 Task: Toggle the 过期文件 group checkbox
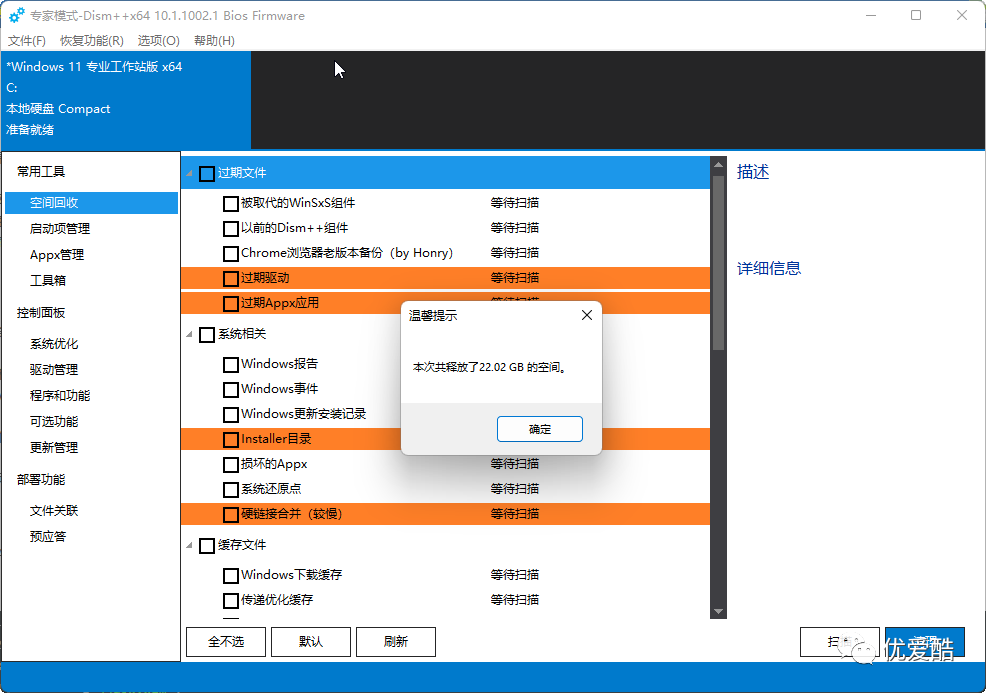207,174
